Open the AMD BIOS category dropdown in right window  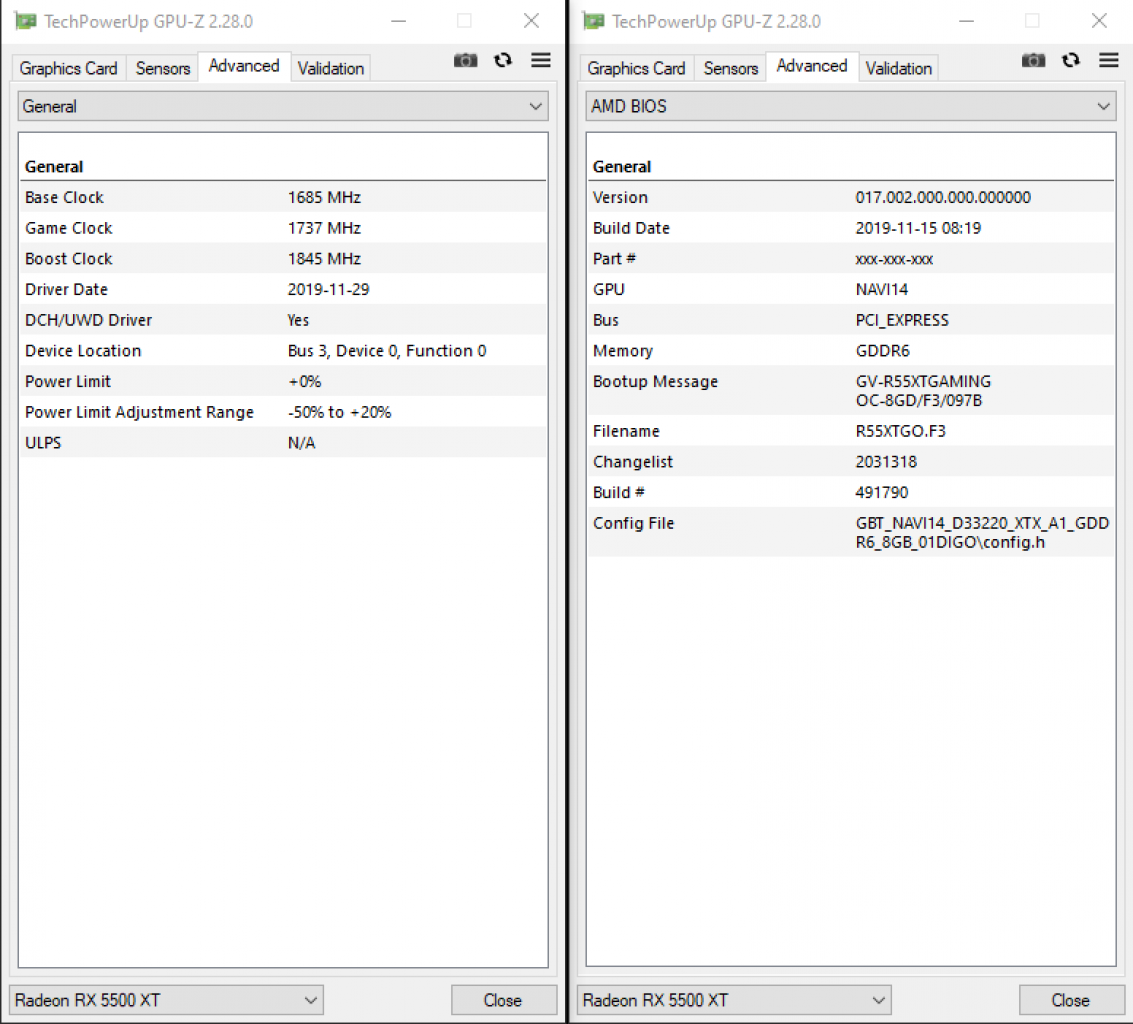pyautogui.click(x=850, y=106)
